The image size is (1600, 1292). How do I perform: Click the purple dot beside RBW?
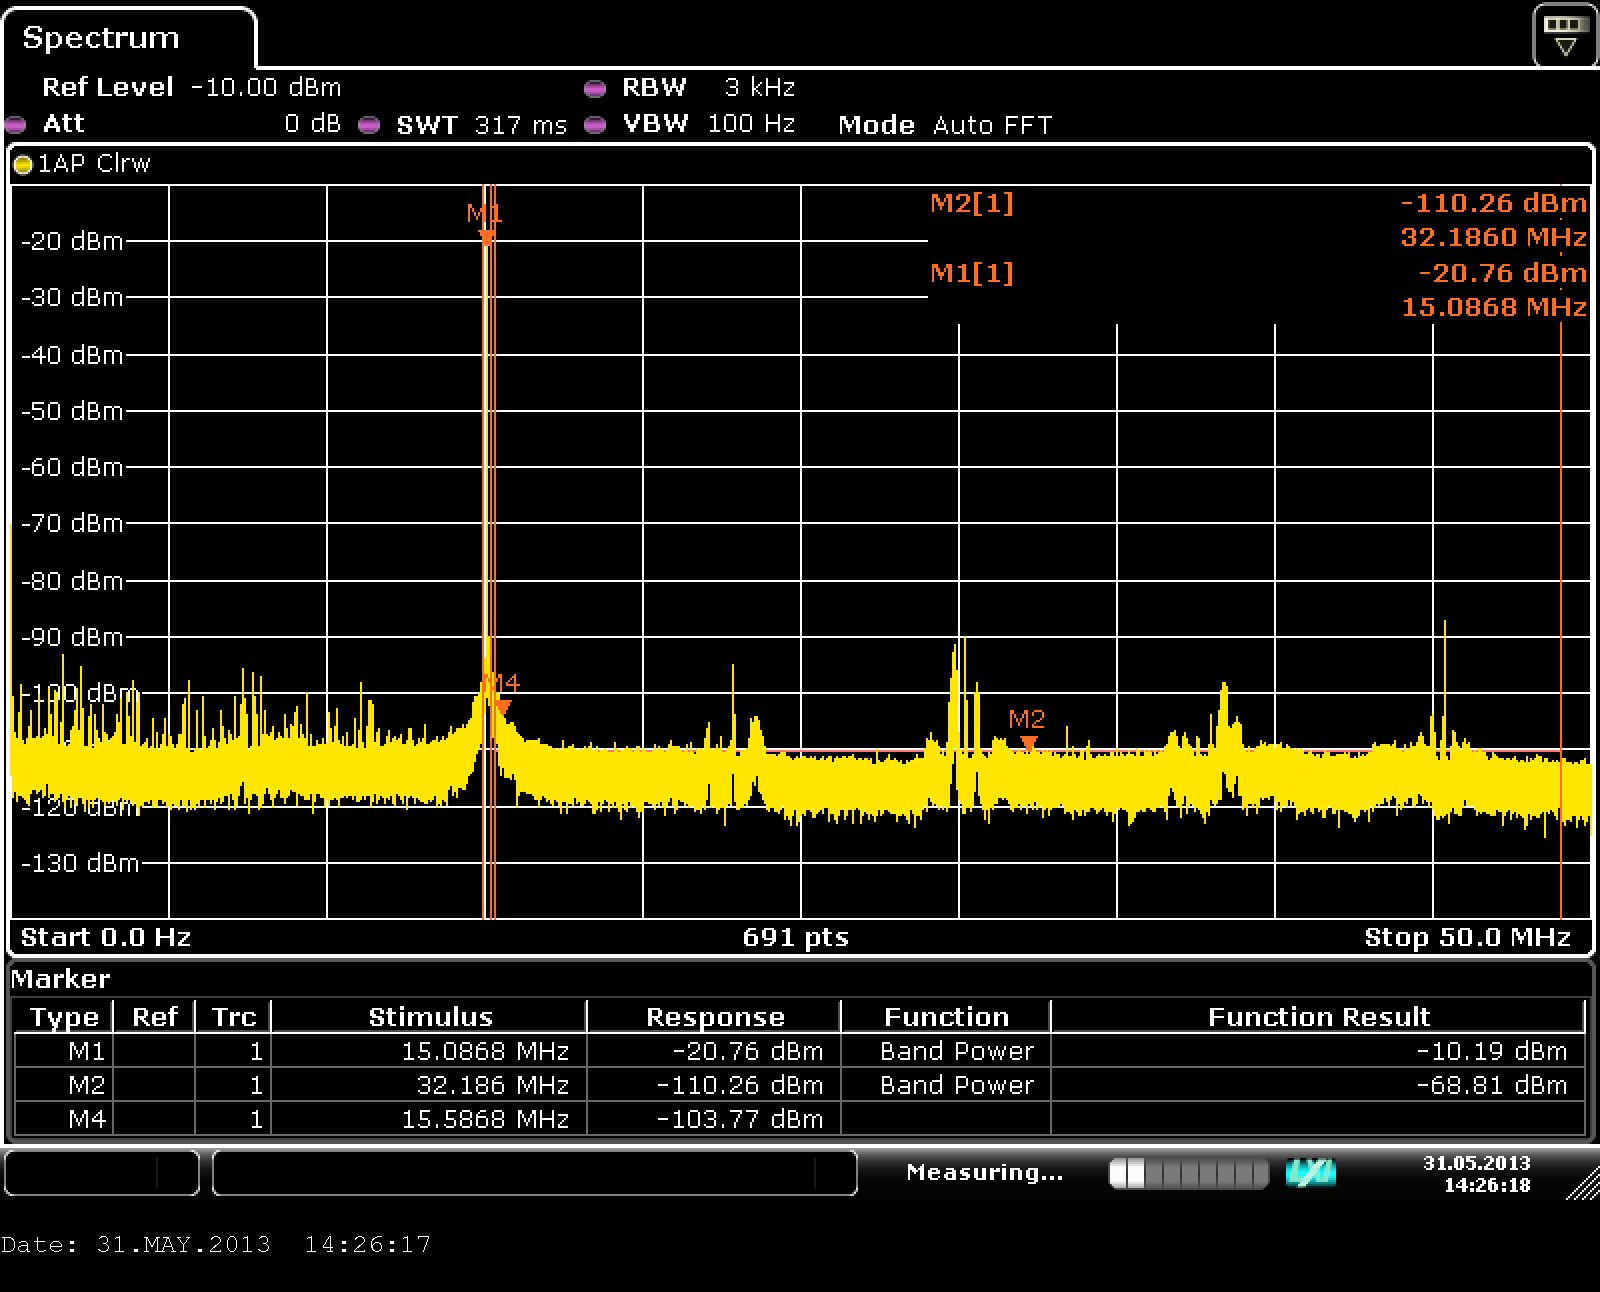coord(595,89)
